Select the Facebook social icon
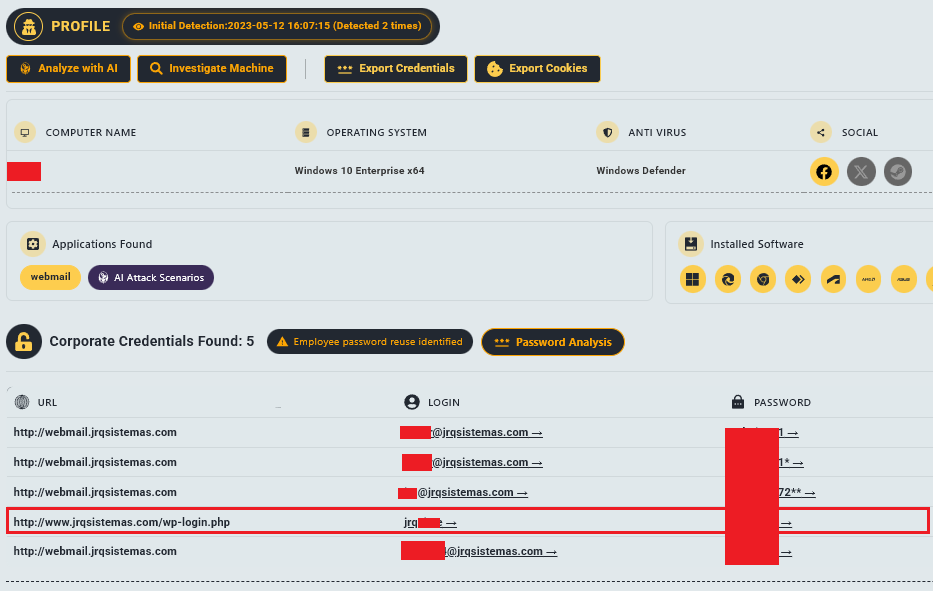This screenshot has height=591, width=933. pos(824,171)
